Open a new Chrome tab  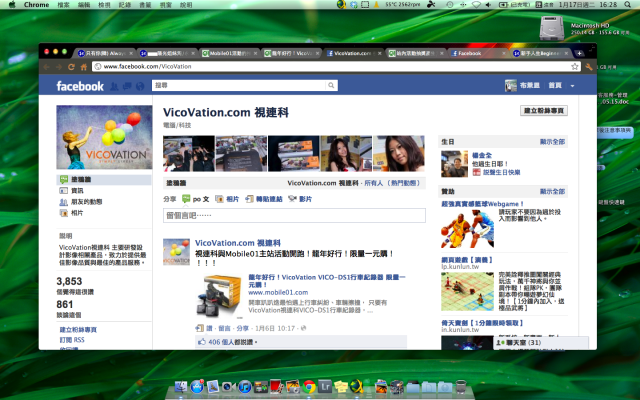[x=579, y=53]
